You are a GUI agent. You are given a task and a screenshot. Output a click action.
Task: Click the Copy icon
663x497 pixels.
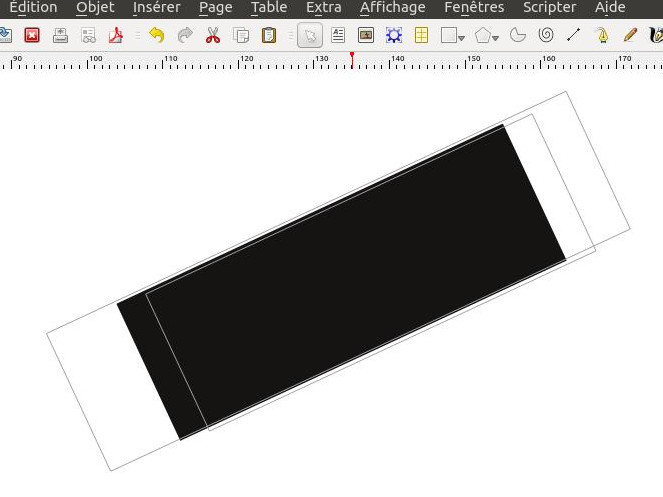(241, 36)
